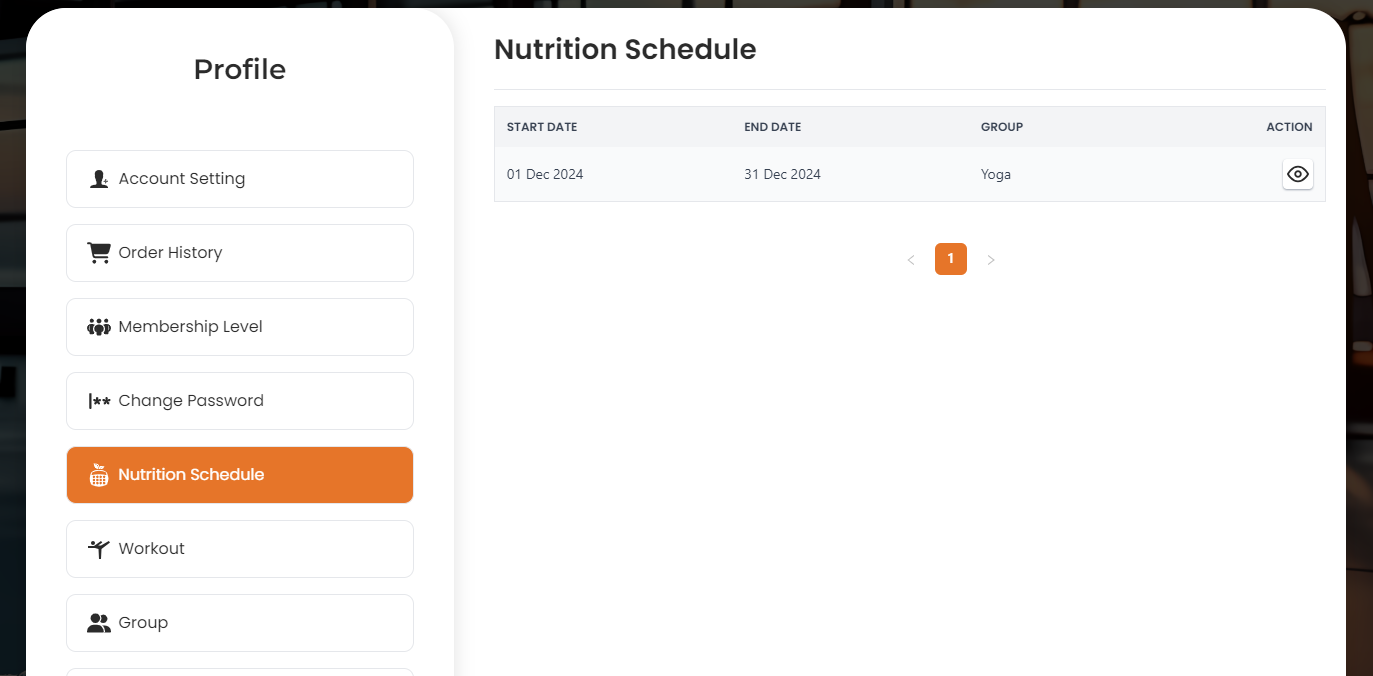Click the Yoga group cell in the row

995,174
